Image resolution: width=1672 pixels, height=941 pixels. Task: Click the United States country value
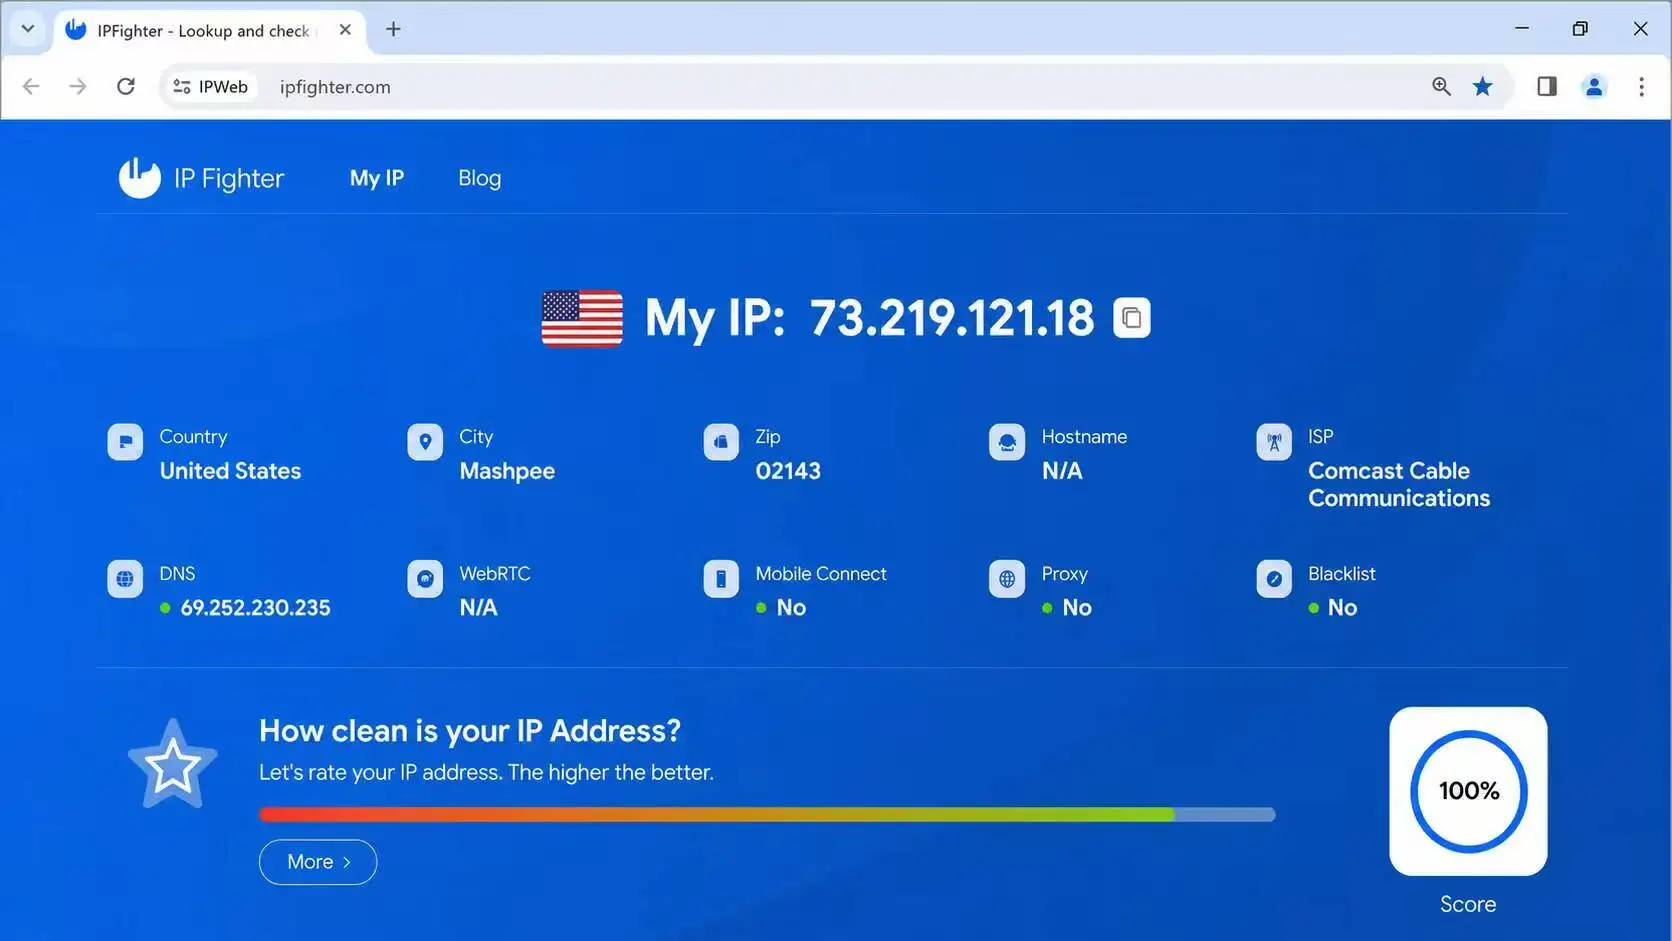coord(230,471)
